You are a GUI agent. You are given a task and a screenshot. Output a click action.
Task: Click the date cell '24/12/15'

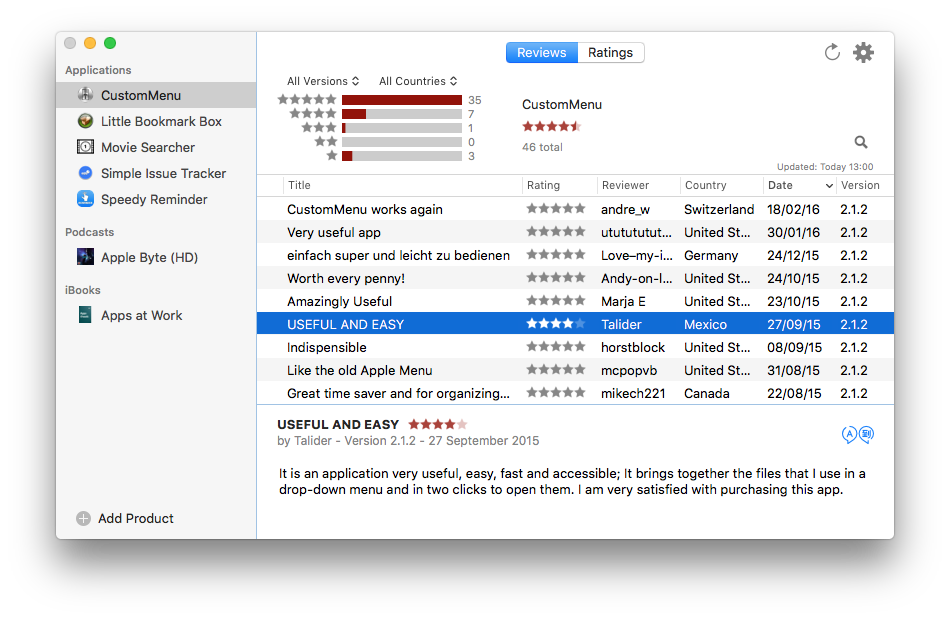pos(793,256)
